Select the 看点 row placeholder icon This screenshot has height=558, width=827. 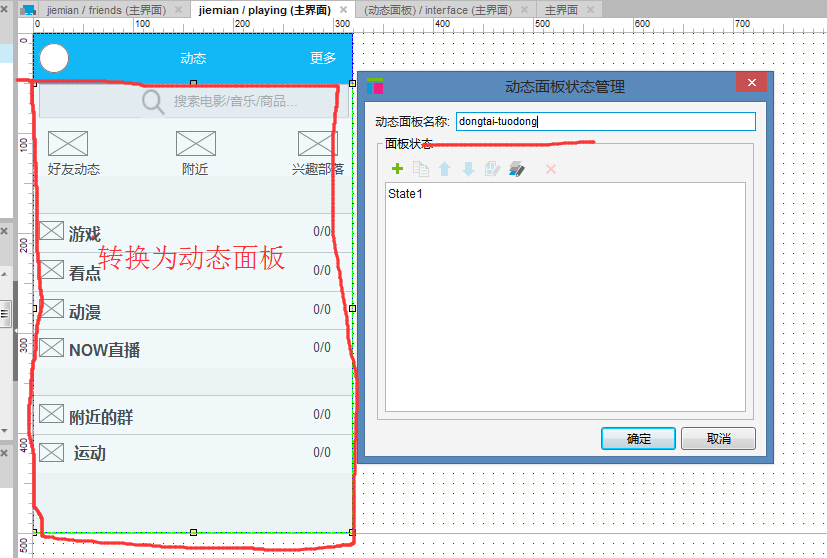click(x=52, y=270)
